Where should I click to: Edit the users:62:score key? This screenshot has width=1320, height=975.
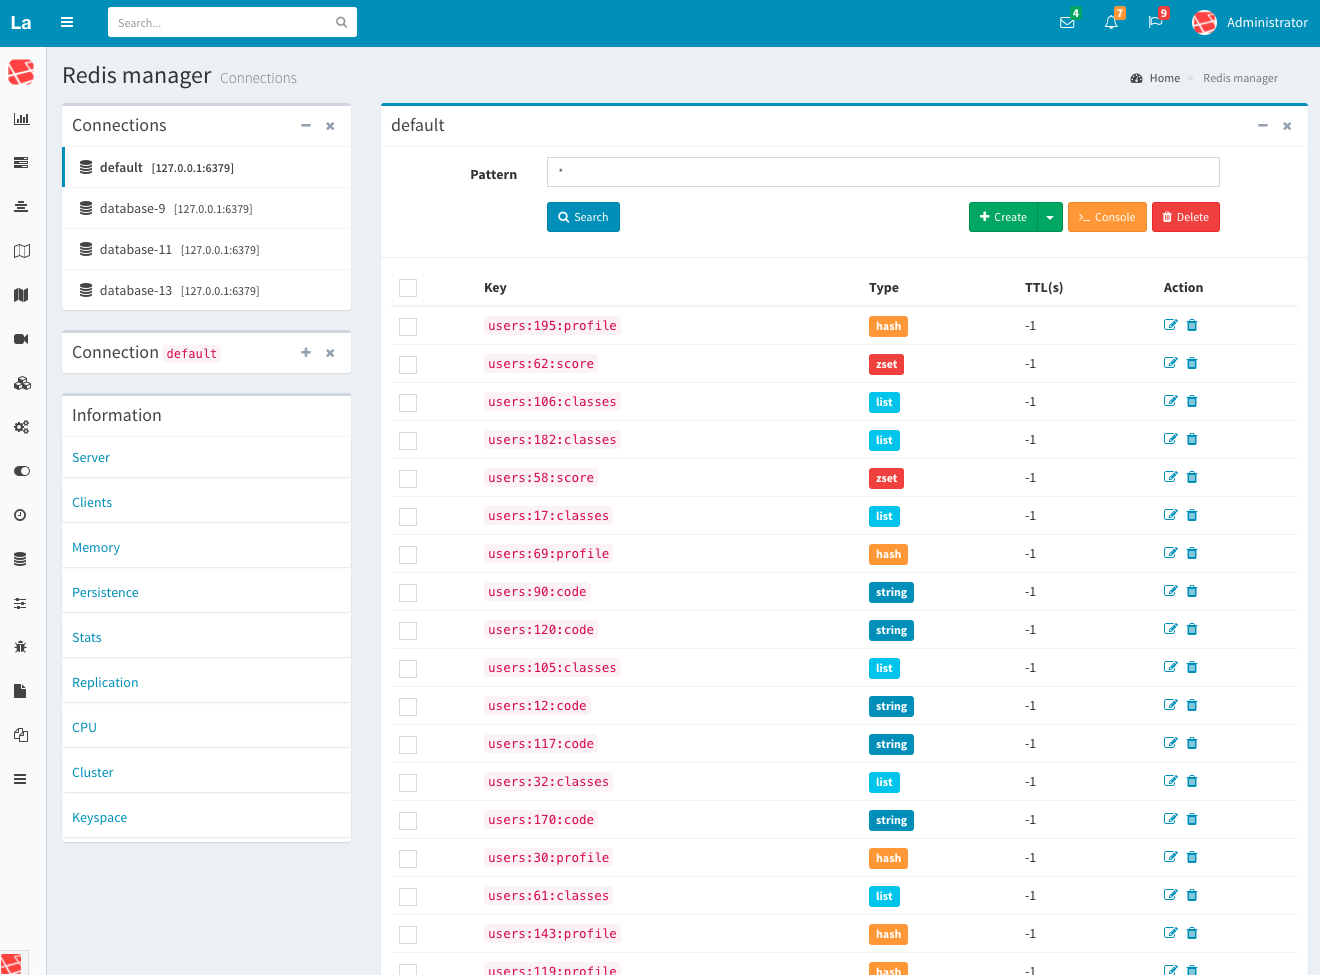(x=1170, y=363)
